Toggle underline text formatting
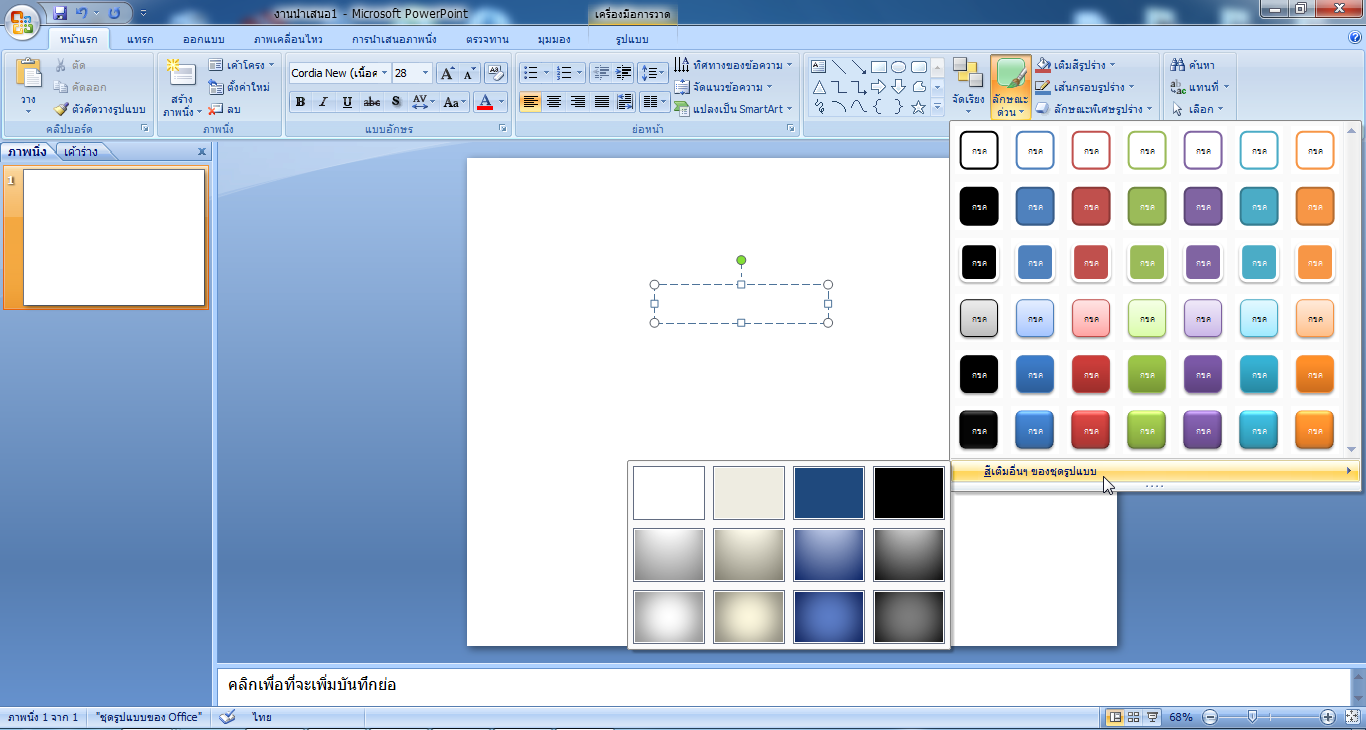 tap(347, 102)
